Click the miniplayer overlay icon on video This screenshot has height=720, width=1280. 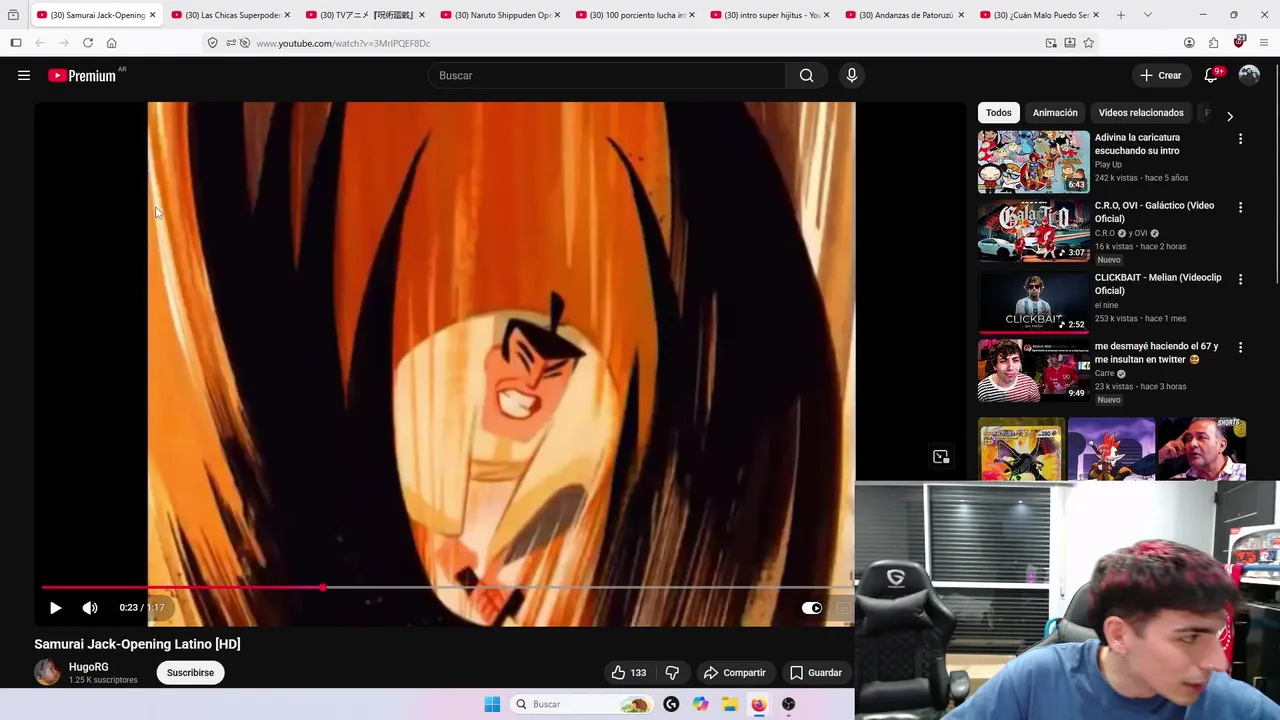[941, 456]
